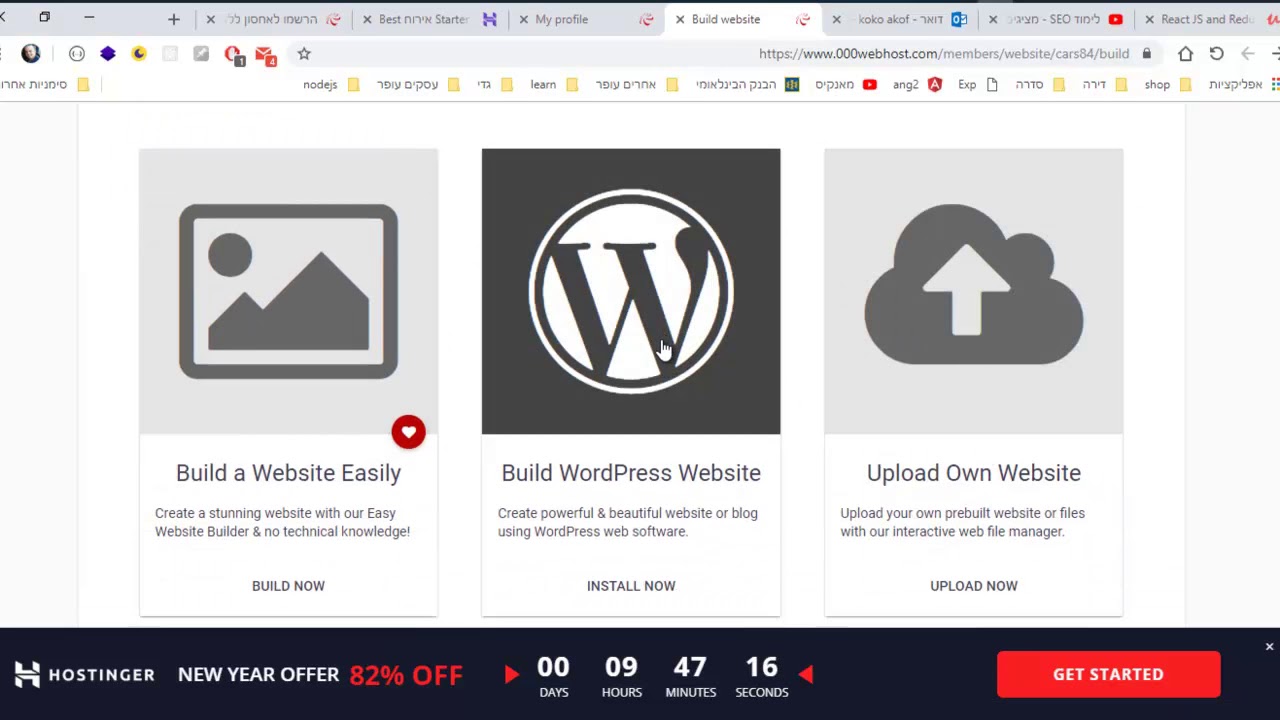Click the WordPress logo card image

(x=631, y=291)
